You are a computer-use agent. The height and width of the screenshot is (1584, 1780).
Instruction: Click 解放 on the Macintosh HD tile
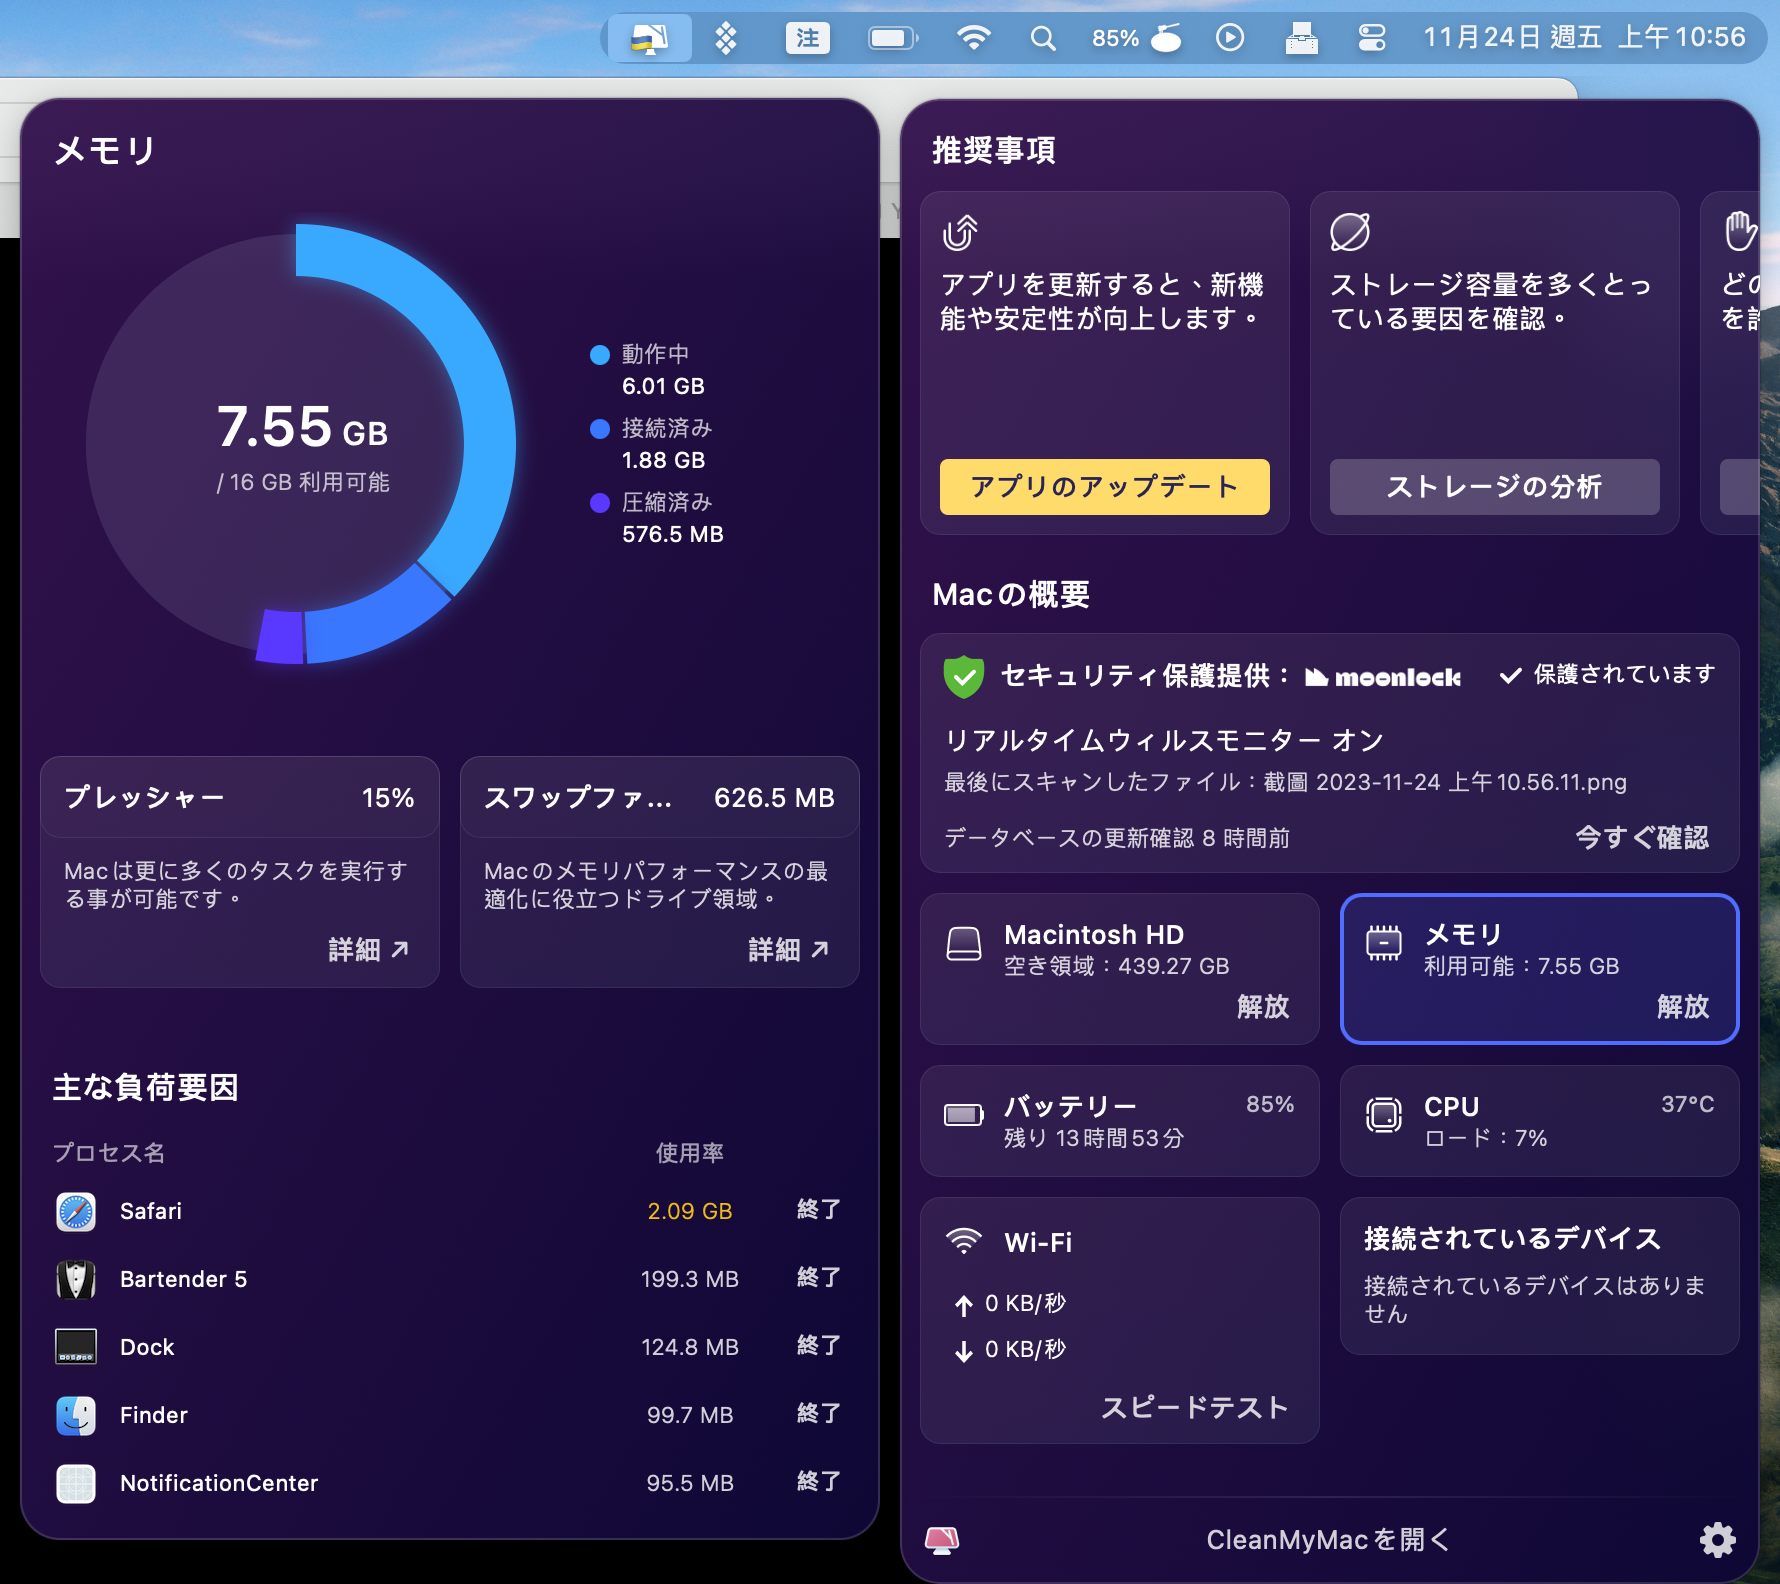(x=1262, y=1006)
